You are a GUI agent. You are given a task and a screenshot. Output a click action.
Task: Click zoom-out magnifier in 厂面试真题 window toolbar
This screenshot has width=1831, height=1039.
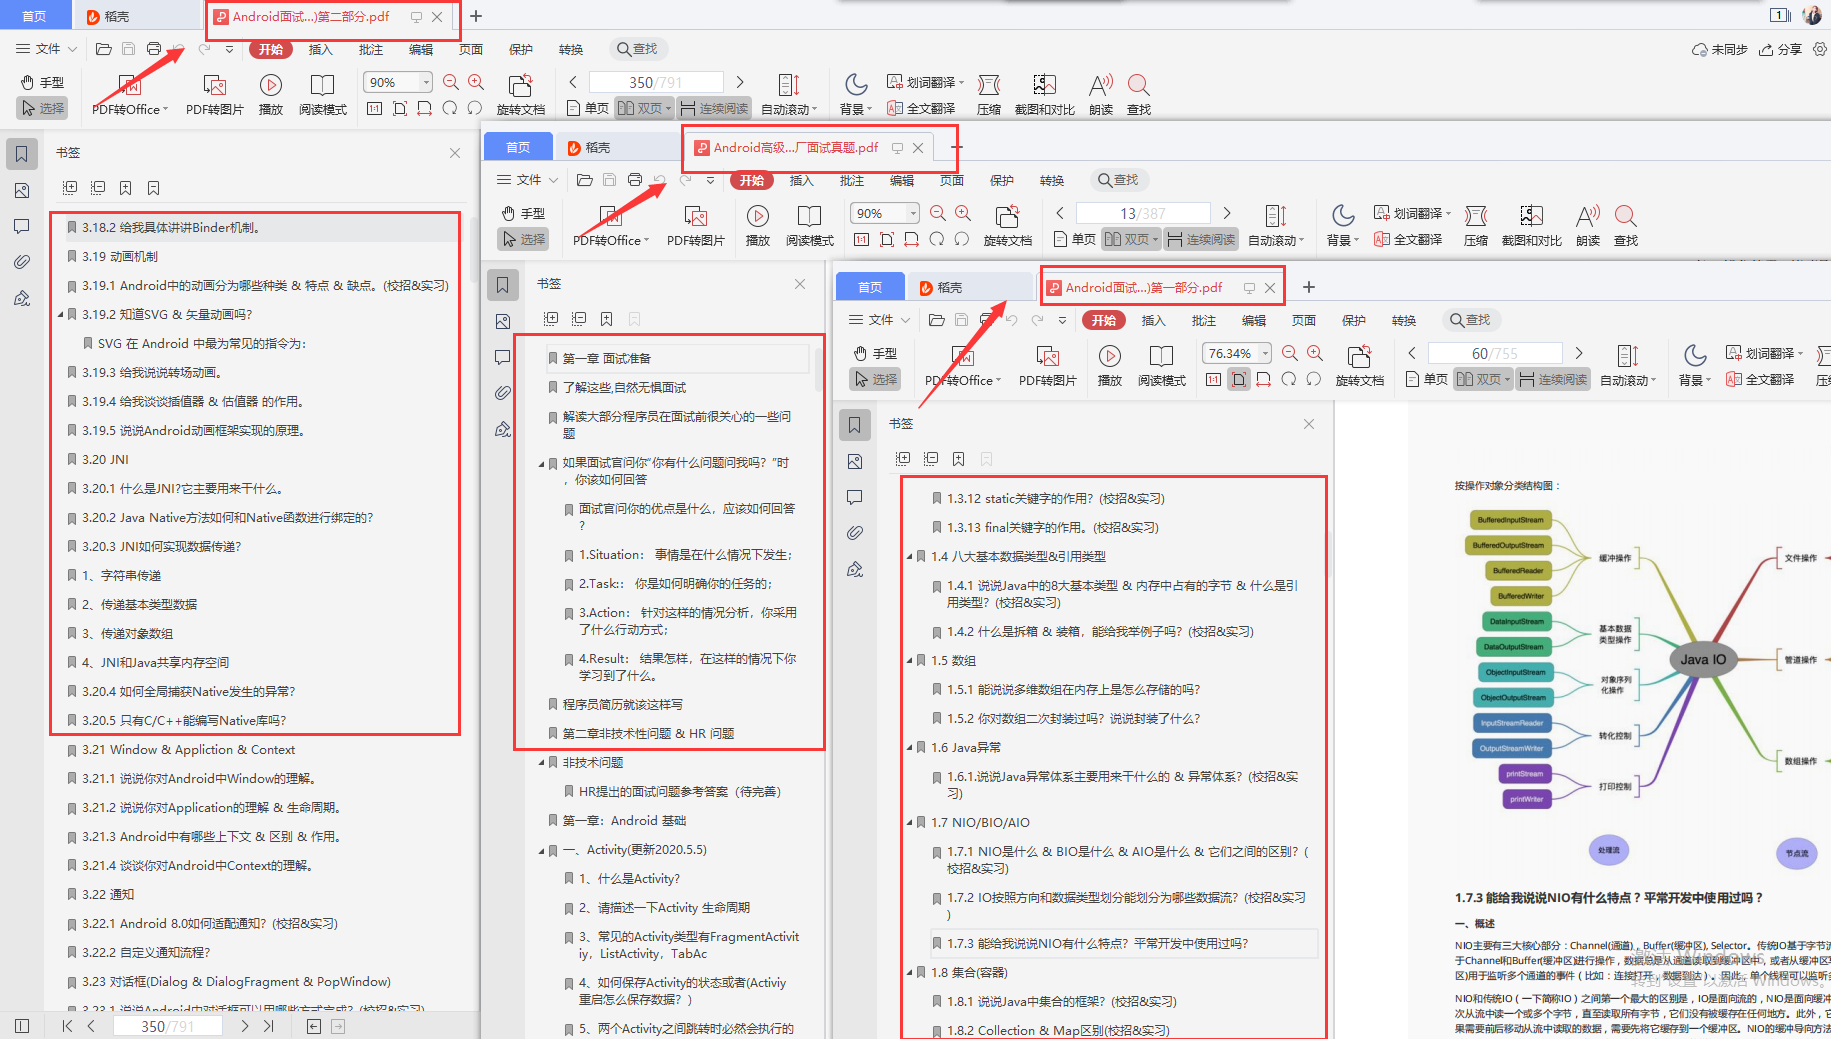point(938,213)
